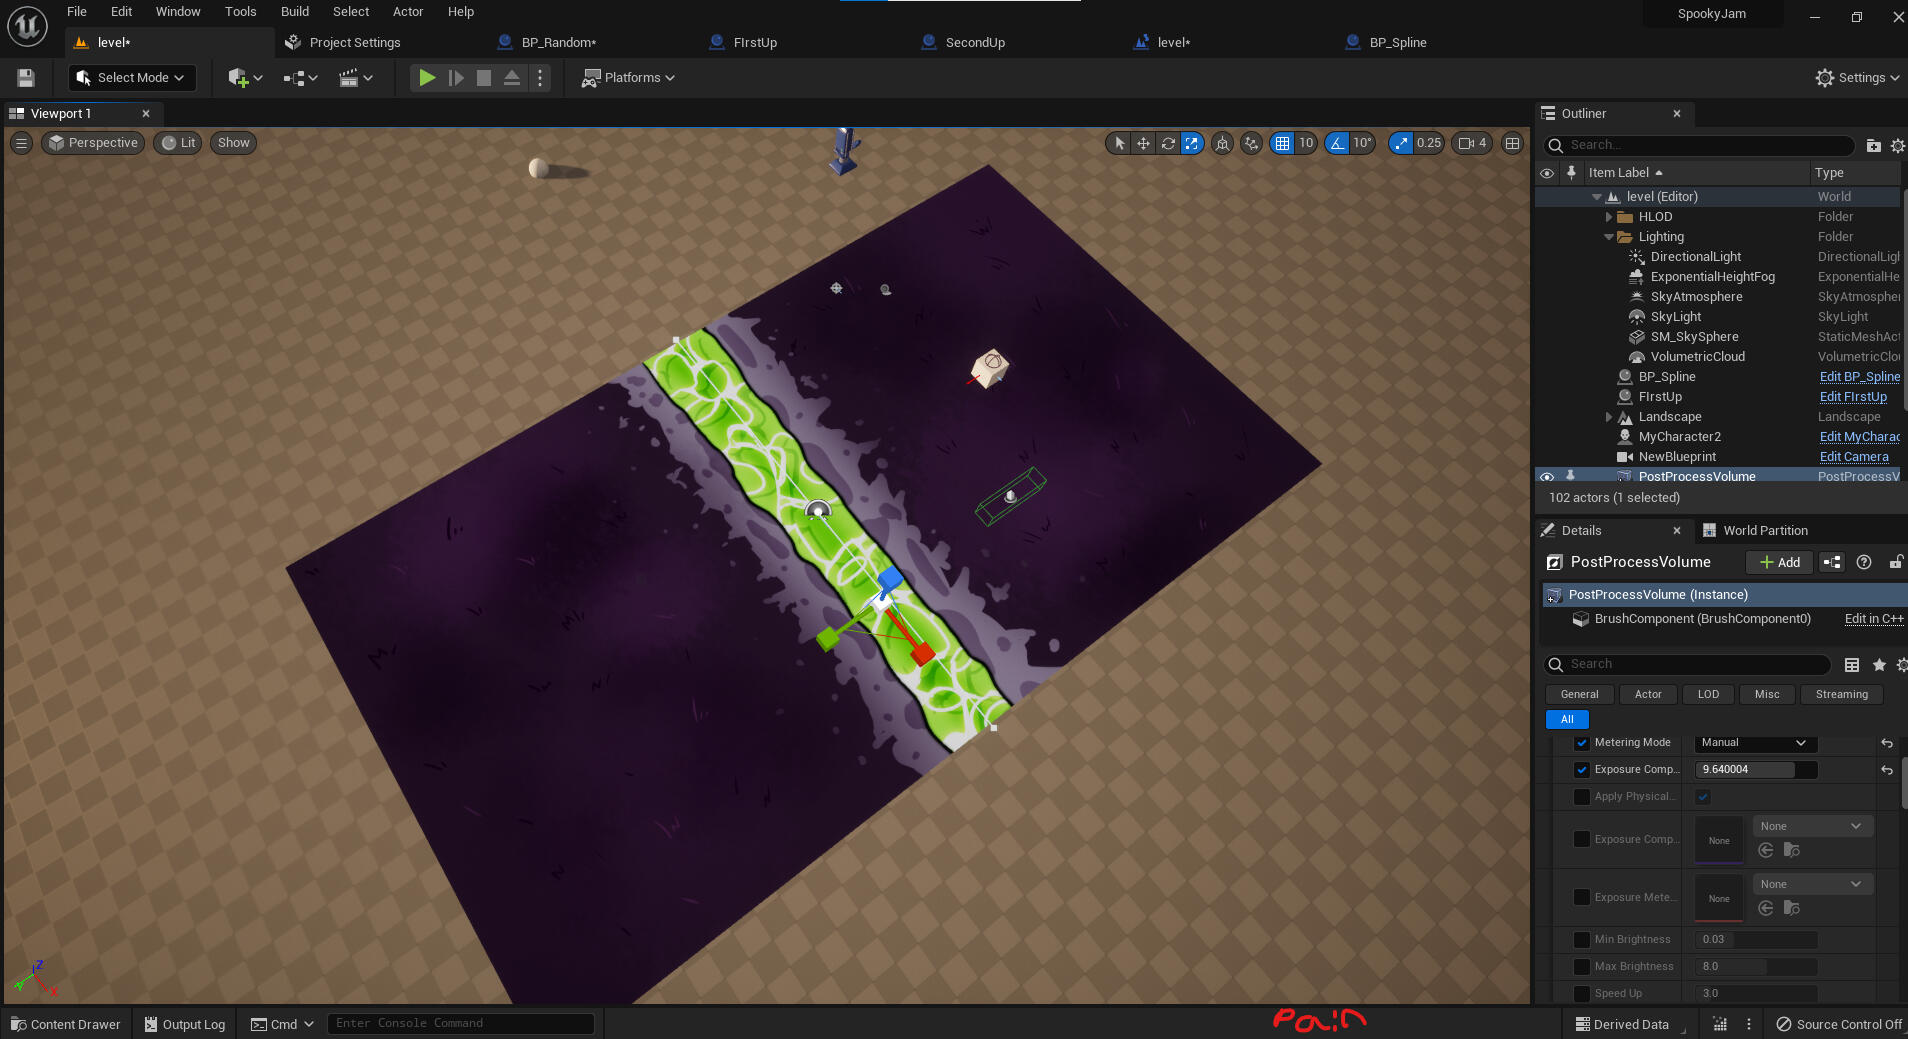Toggle visibility eye of PostProcessVolume in Outliner

1547,477
